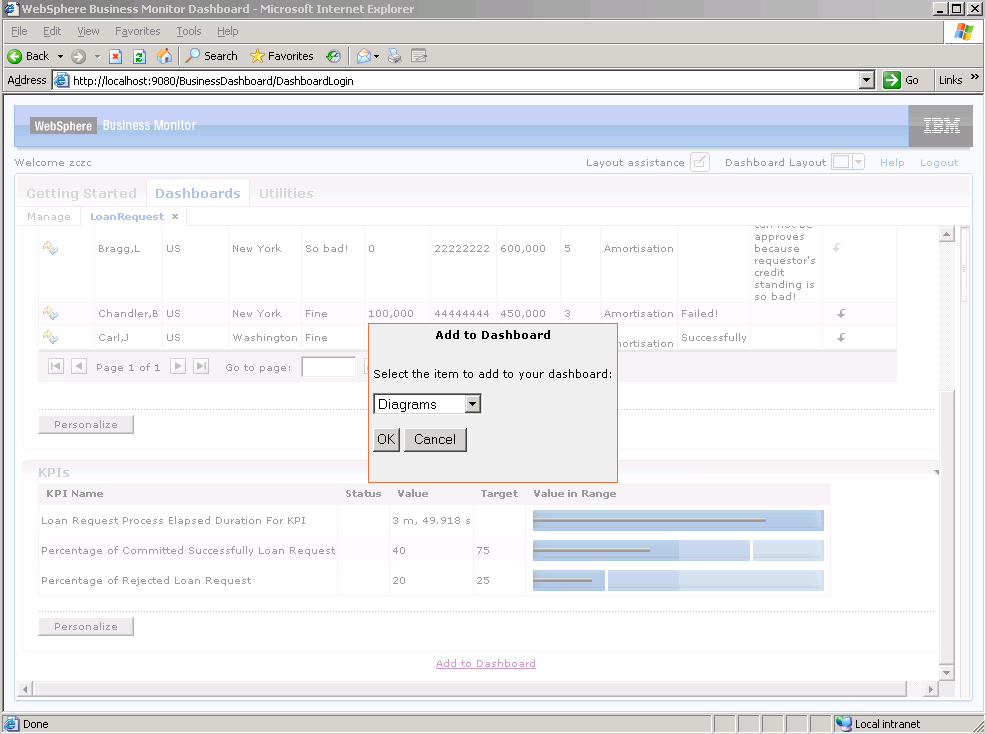Click the vertical scrollbar down arrow
This screenshot has height=734, width=987.
pos(946,672)
